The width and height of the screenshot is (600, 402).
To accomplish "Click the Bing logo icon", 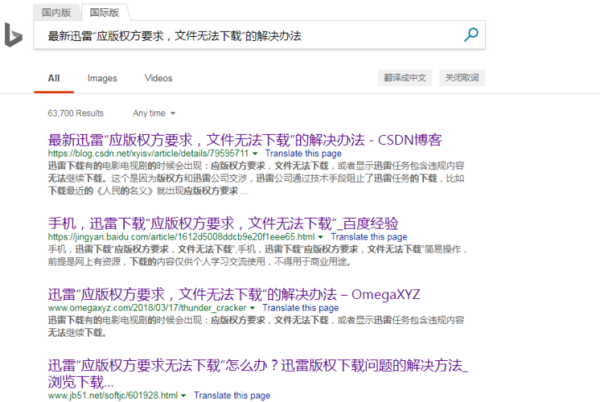I will (x=13, y=35).
